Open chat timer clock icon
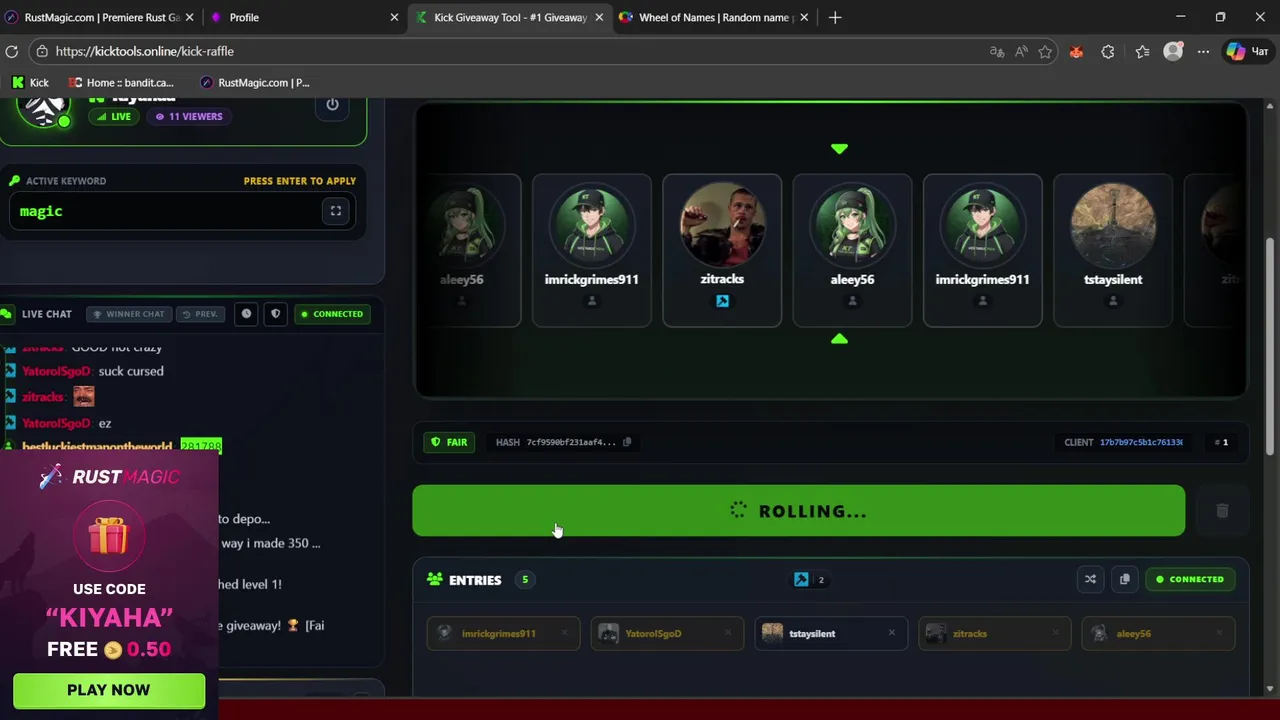 point(246,314)
